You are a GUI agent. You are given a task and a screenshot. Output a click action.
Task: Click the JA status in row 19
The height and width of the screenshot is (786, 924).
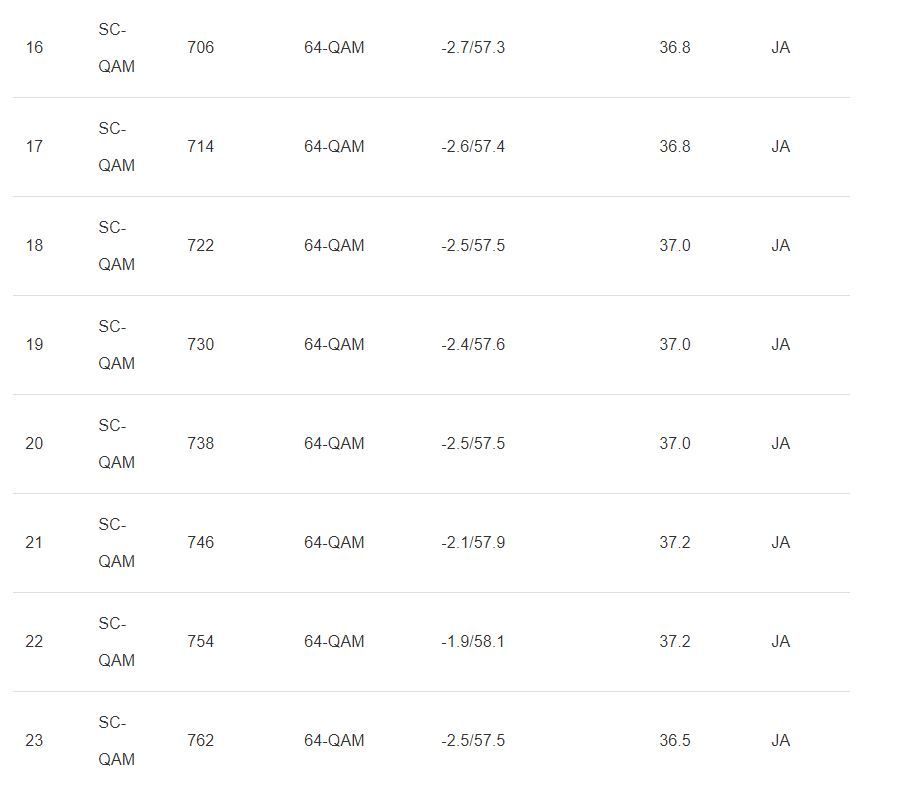coord(780,344)
